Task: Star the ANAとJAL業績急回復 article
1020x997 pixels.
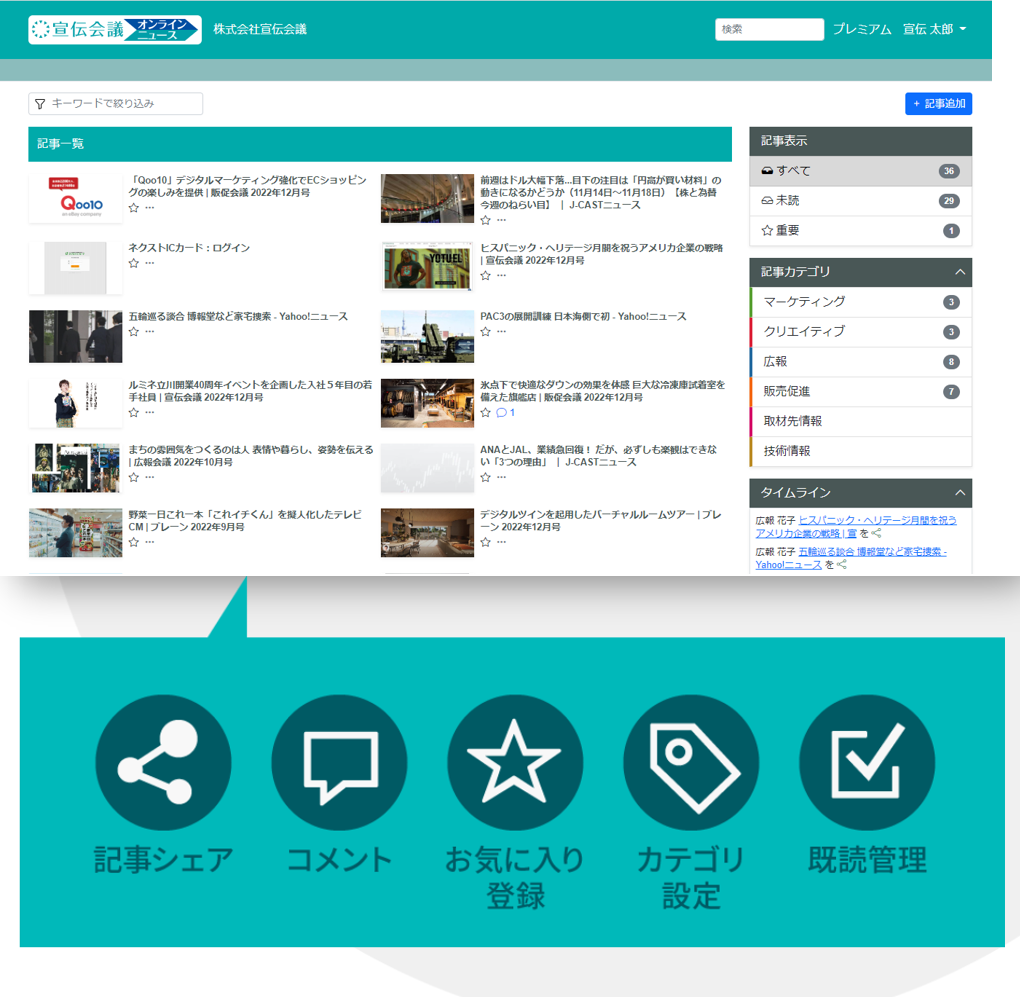Action: point(485,477)
